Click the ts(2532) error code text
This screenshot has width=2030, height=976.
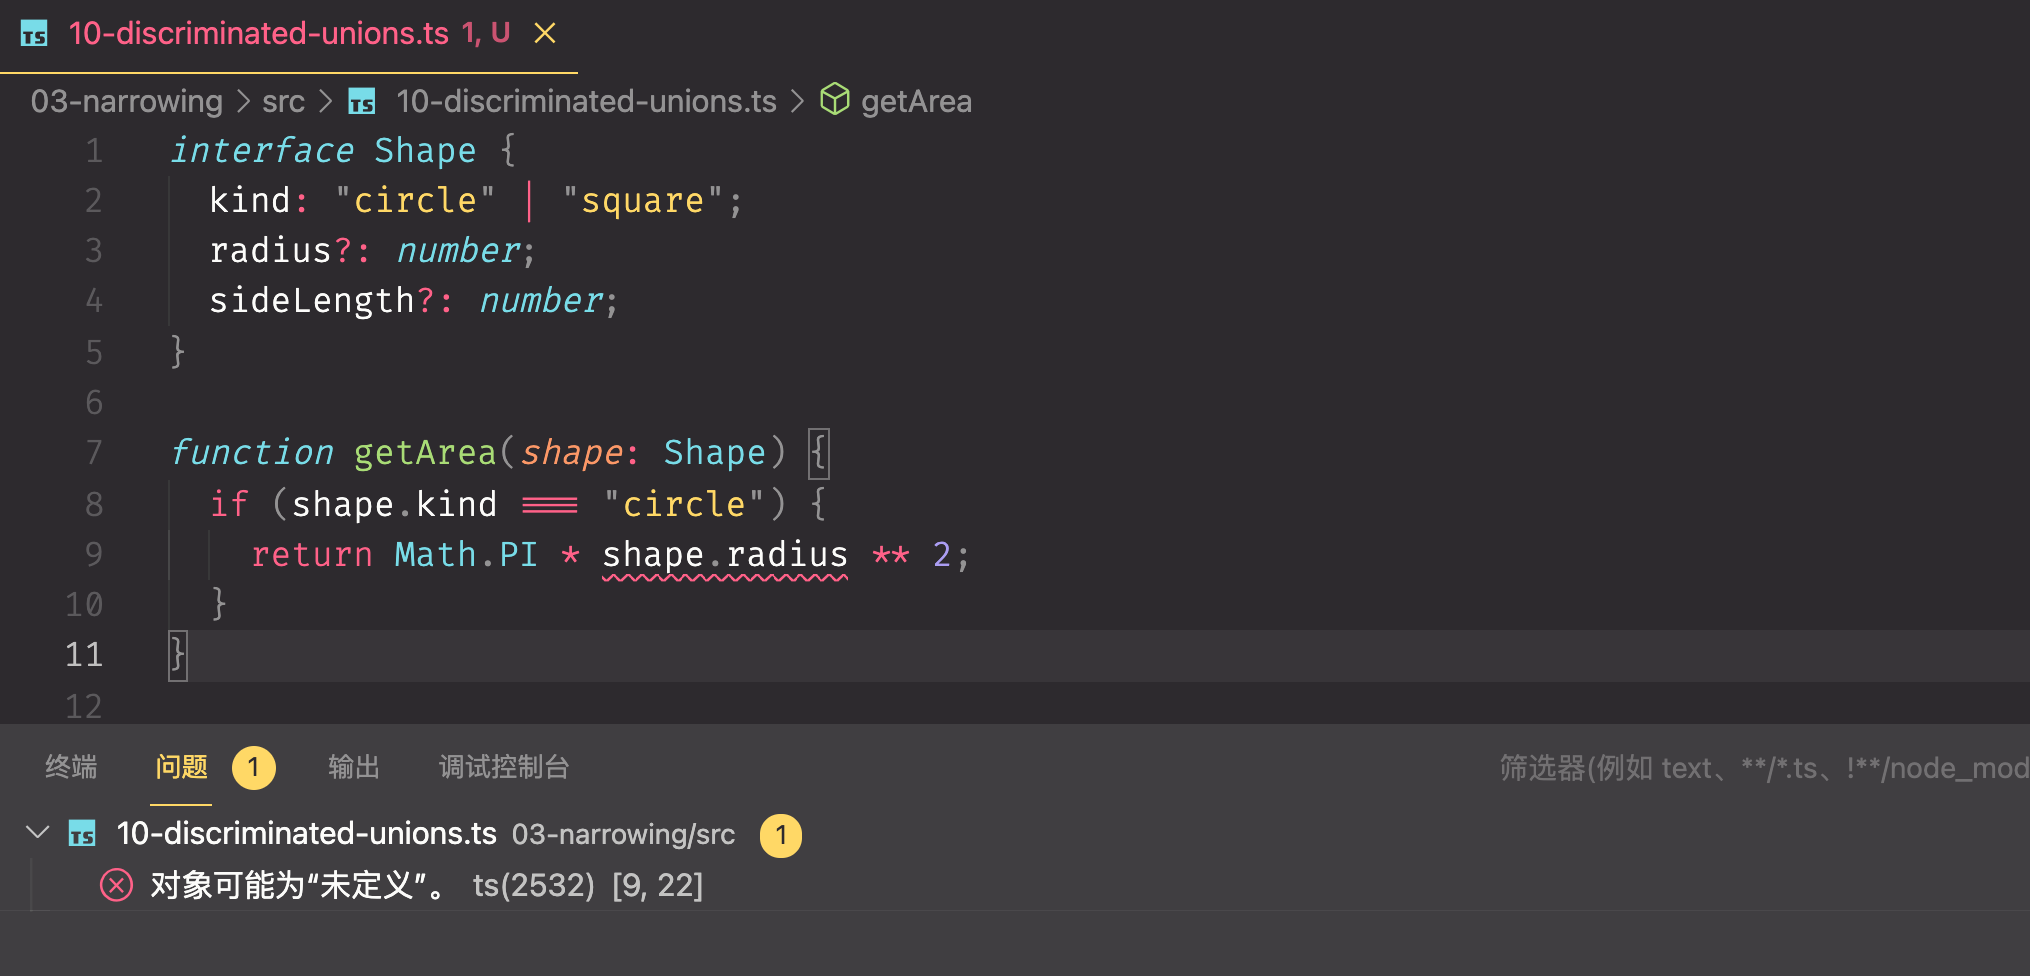tap(533, 885)
